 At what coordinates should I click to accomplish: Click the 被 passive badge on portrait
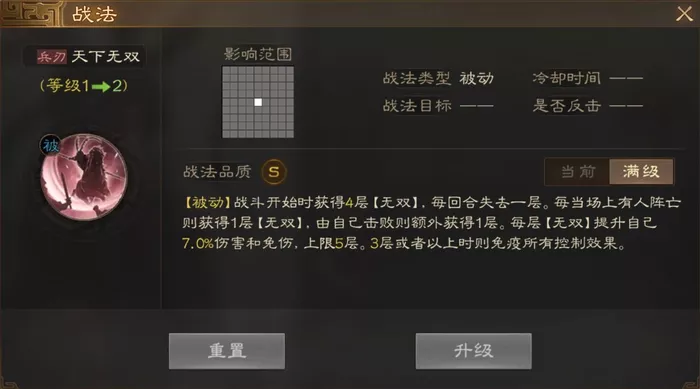[51, 145]
